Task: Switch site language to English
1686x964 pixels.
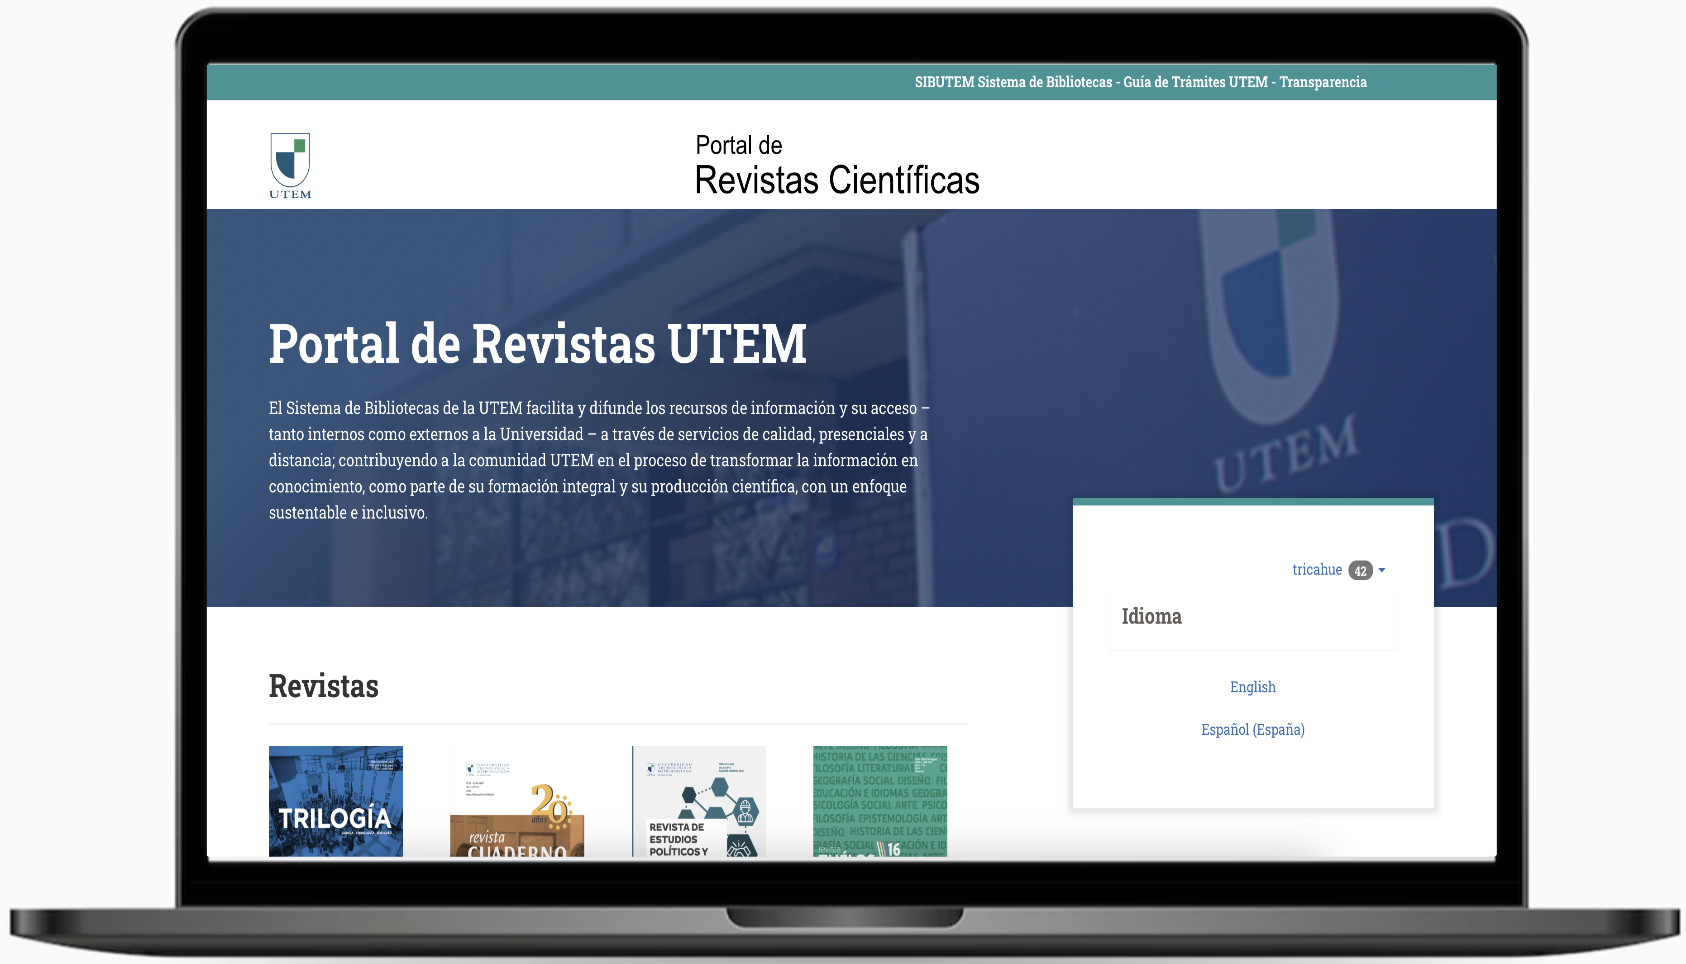Action: click(1252, 687)
